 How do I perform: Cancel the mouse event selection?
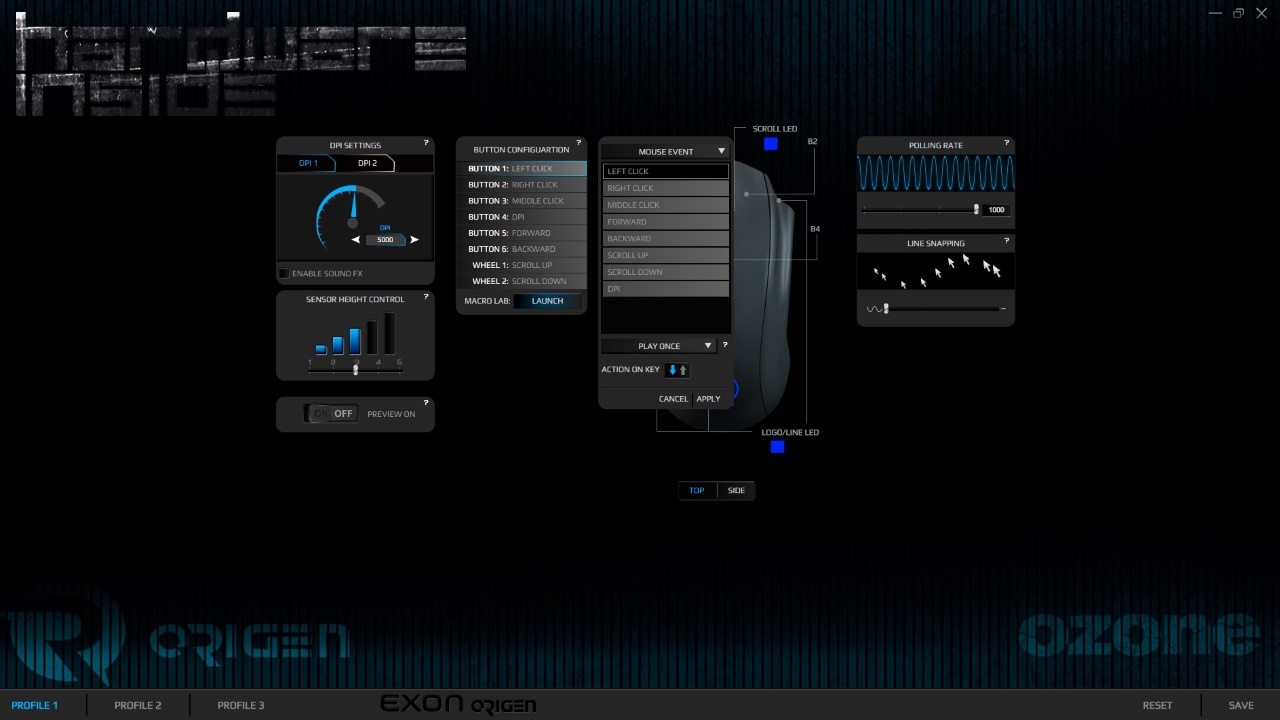pos(673,399)
